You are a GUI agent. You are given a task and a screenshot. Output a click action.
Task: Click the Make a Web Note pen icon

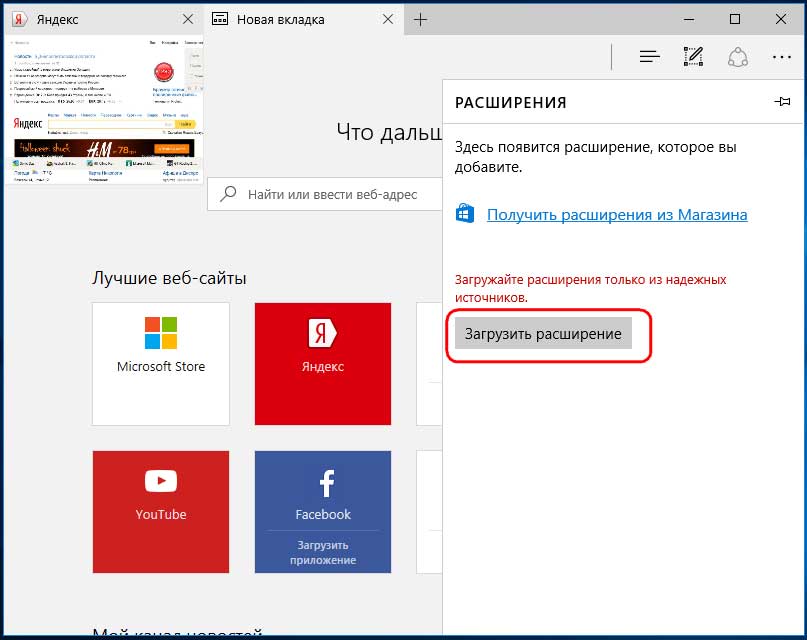tap(693, 56)
